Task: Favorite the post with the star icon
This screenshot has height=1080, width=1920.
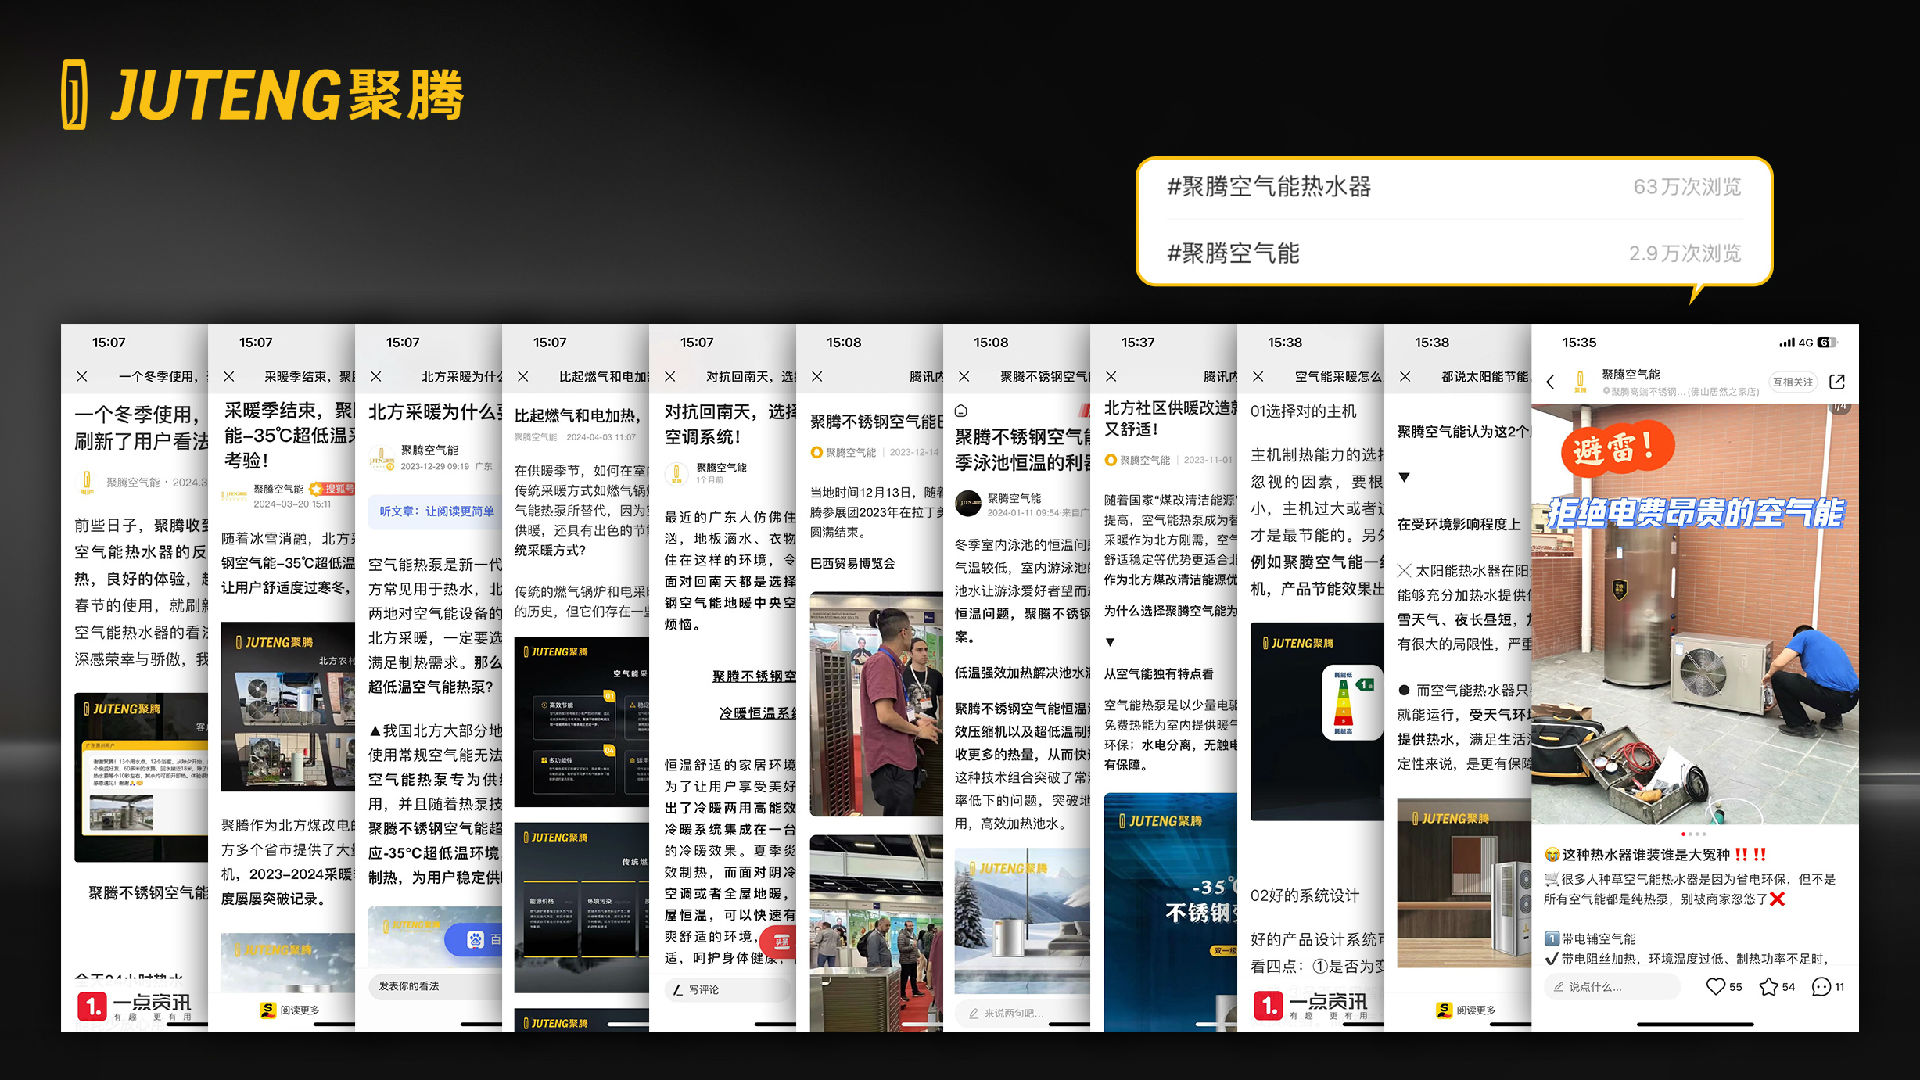Action: [1768, 987]
